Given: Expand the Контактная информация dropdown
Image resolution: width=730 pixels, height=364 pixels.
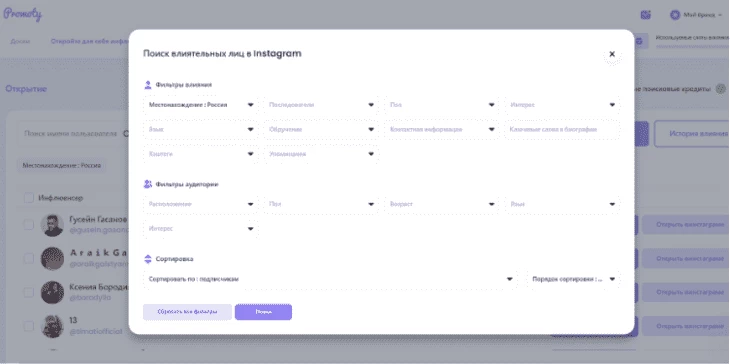Looking at the screenshot, I should pos(442,129).
